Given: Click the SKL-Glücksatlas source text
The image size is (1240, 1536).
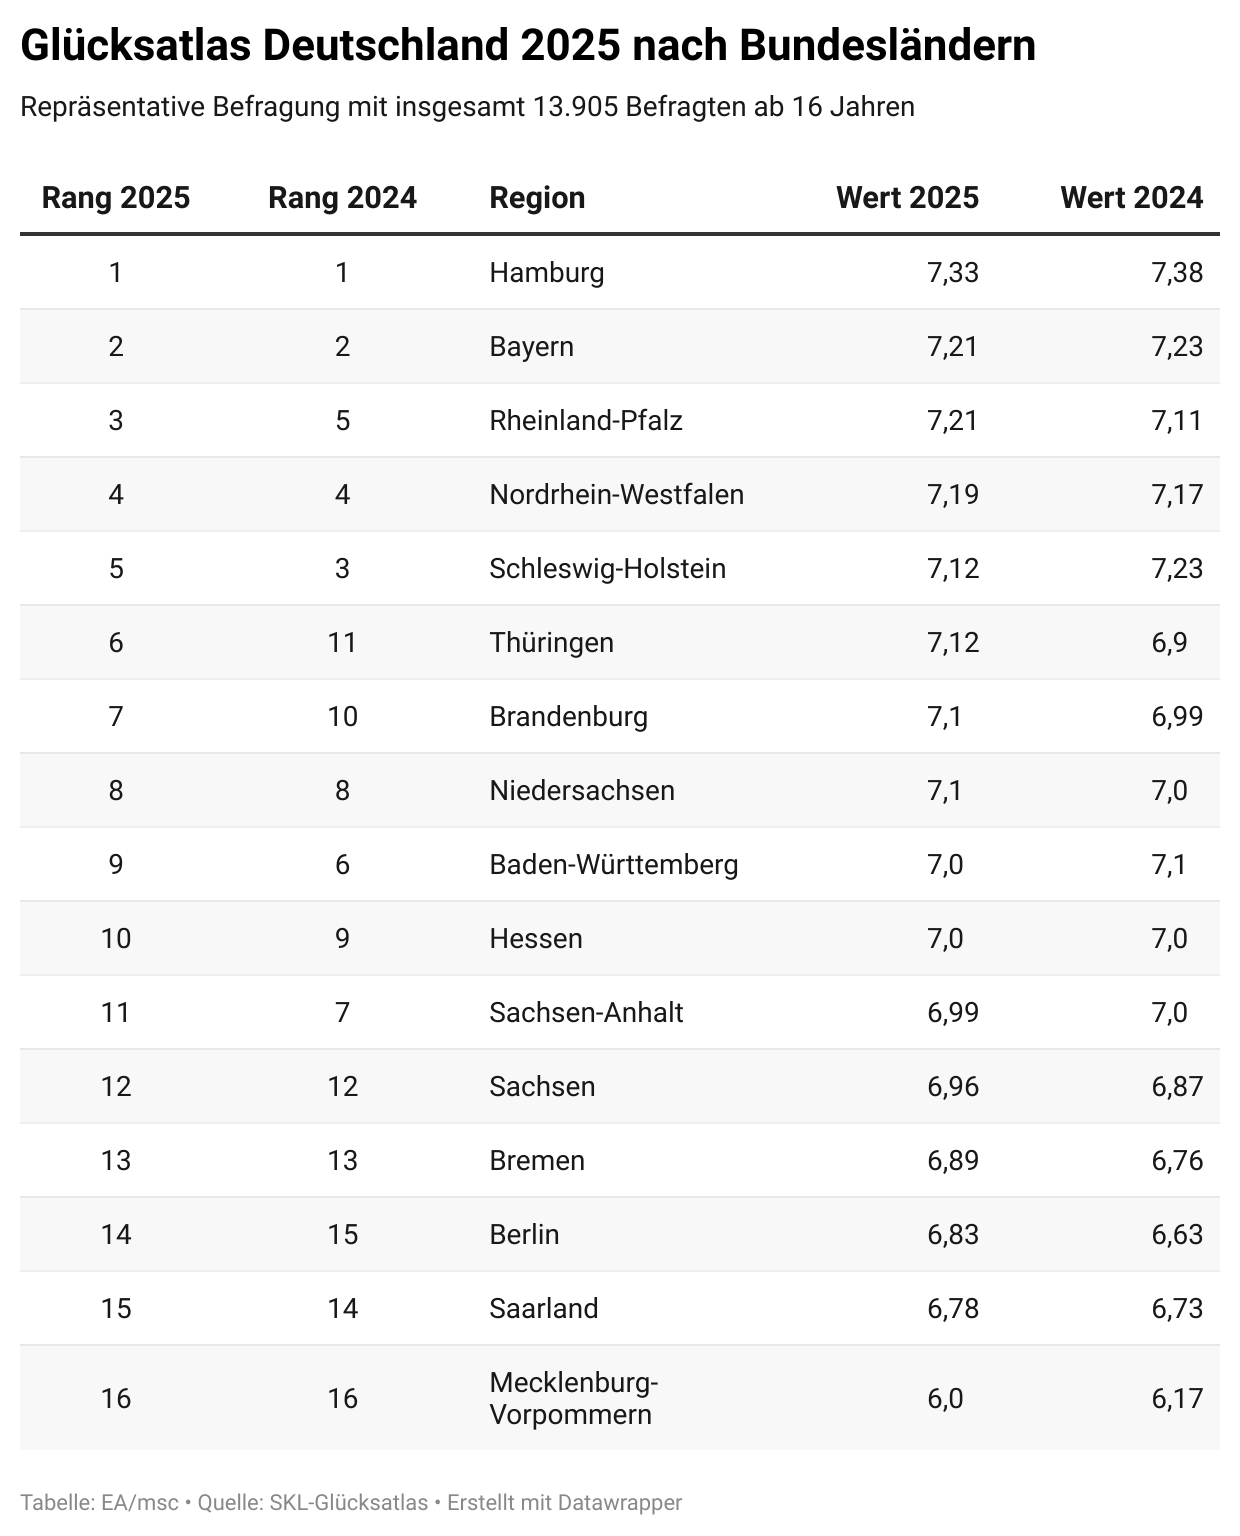Looking at the screenshot, I should click(x=348, y=1502).
